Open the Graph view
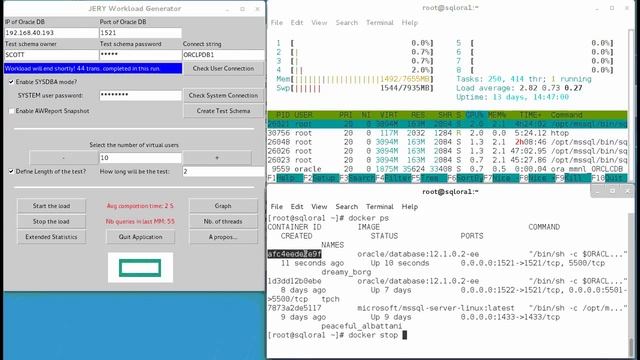The width and height of the screenshot is (640, 360). pyautogui.click(x=223, y=206)
